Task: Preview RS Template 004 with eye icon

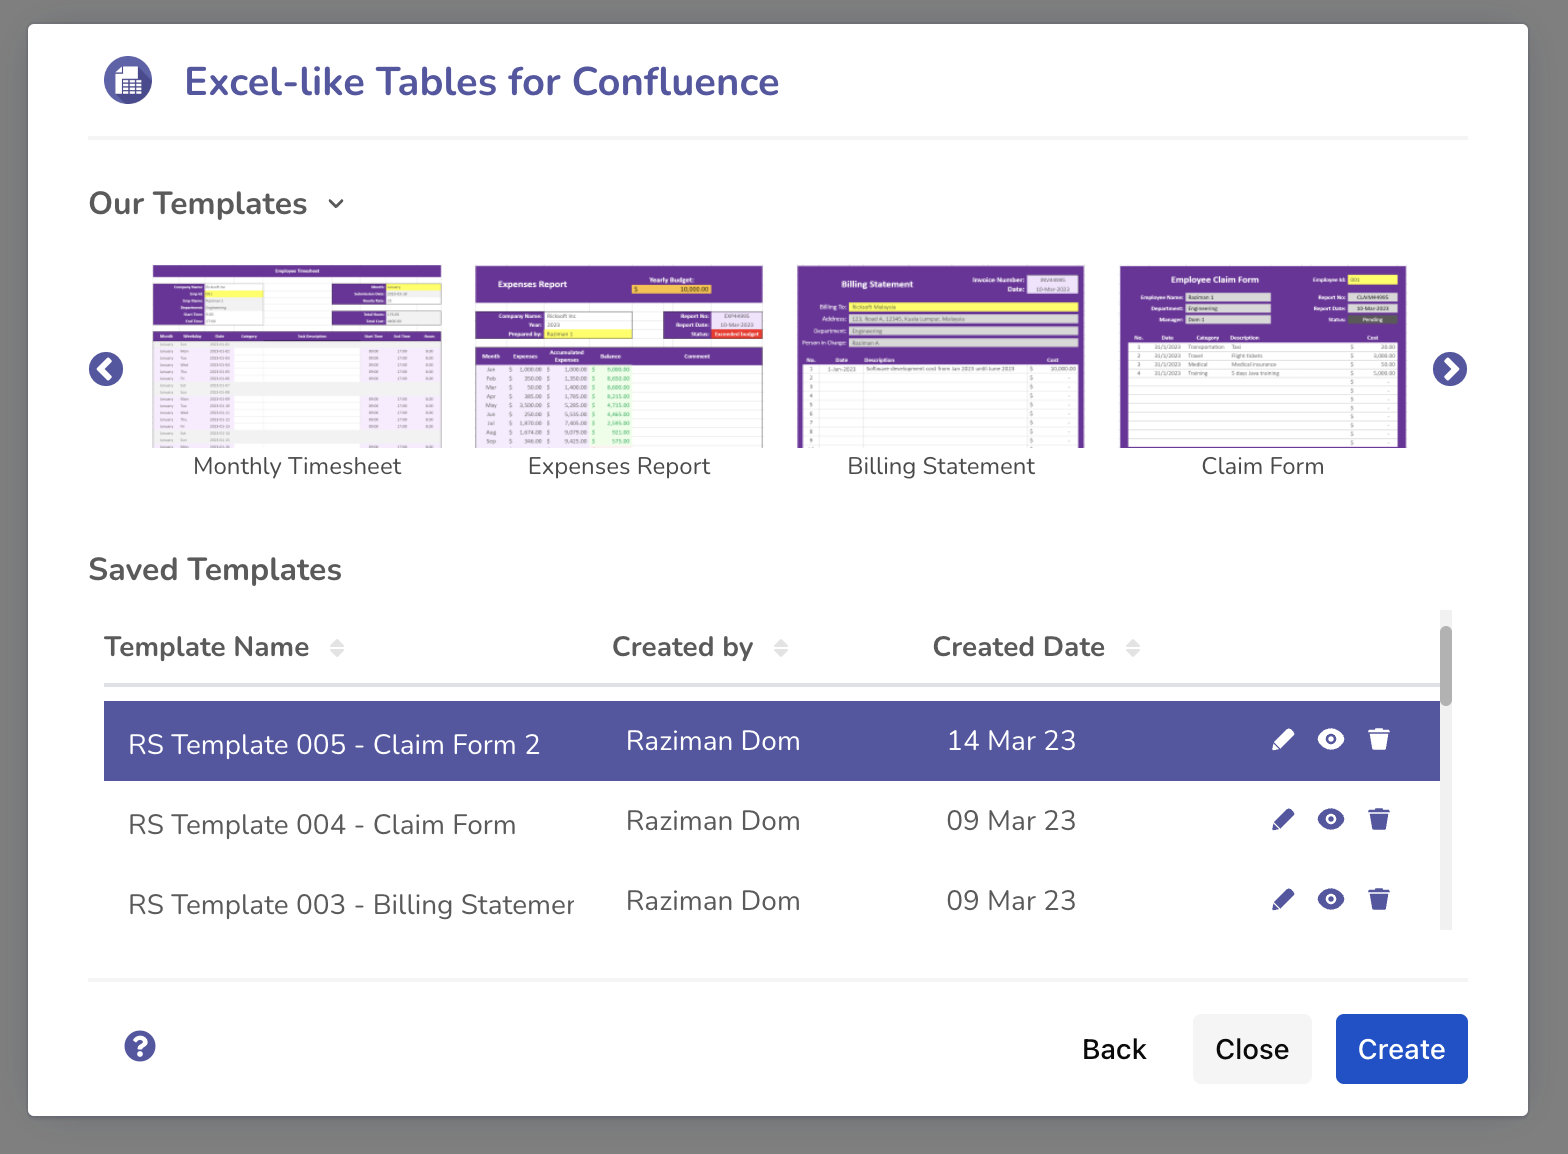Action: [1331, 820]
